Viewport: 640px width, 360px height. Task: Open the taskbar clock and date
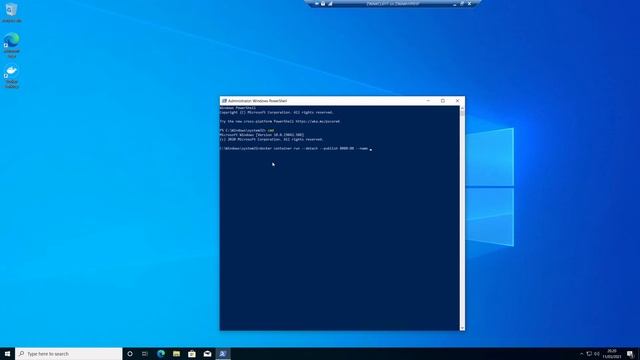tap(612, 353)
